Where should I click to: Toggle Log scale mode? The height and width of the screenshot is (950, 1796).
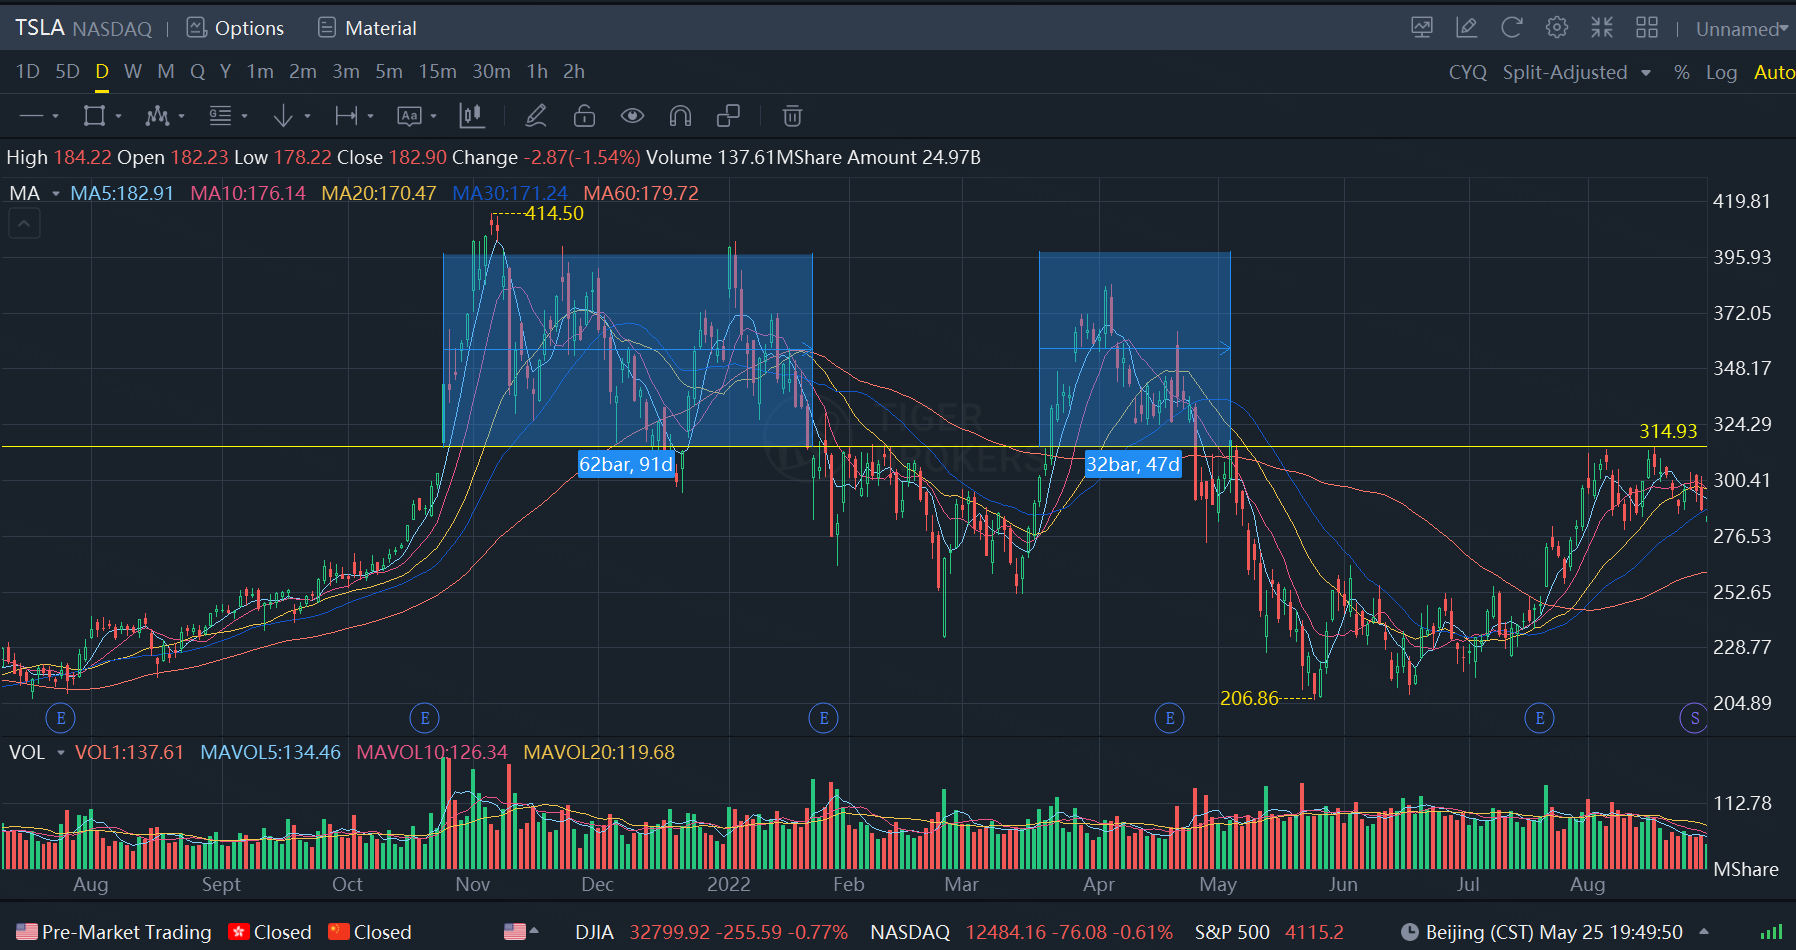[1721, 72]
